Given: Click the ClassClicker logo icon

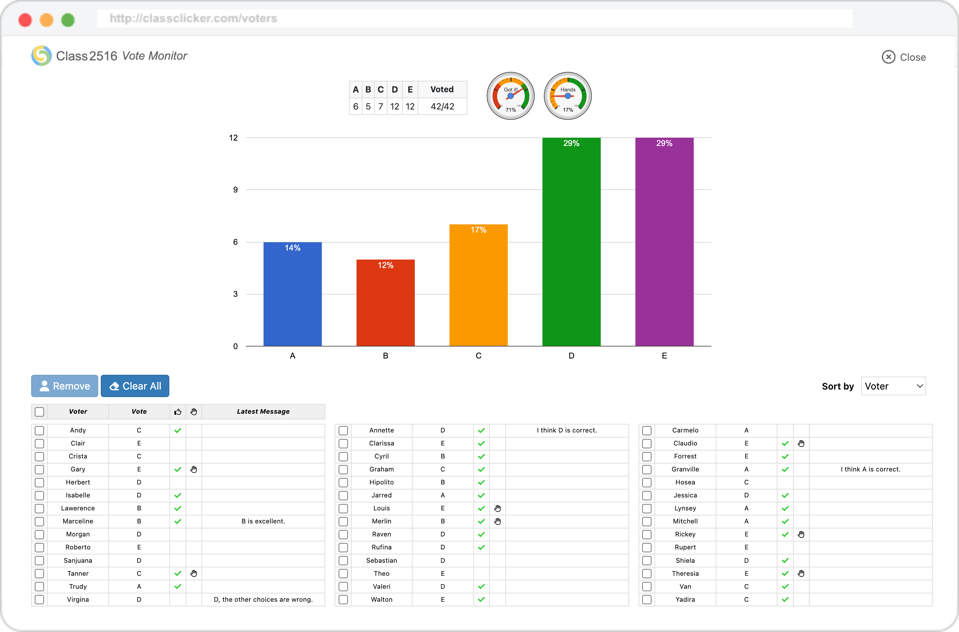Looking at the screenshot, I should (41, 56).
